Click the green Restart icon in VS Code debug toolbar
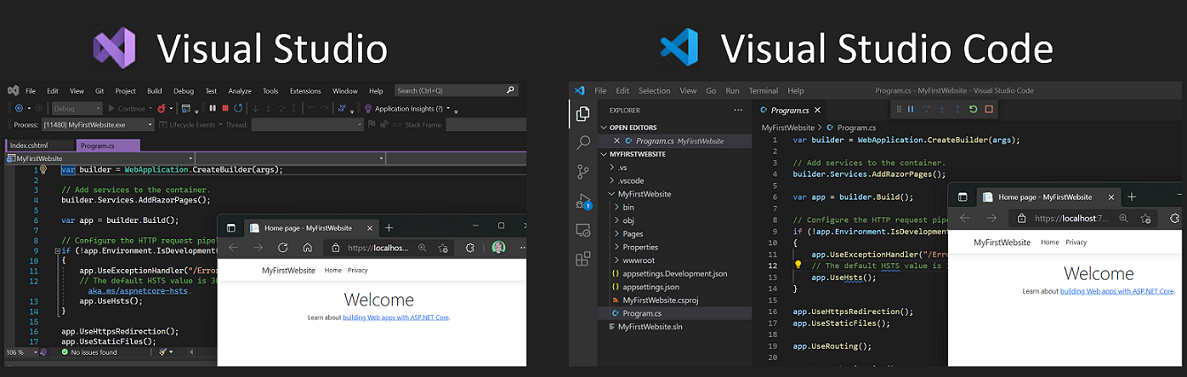 click(974, 109)
